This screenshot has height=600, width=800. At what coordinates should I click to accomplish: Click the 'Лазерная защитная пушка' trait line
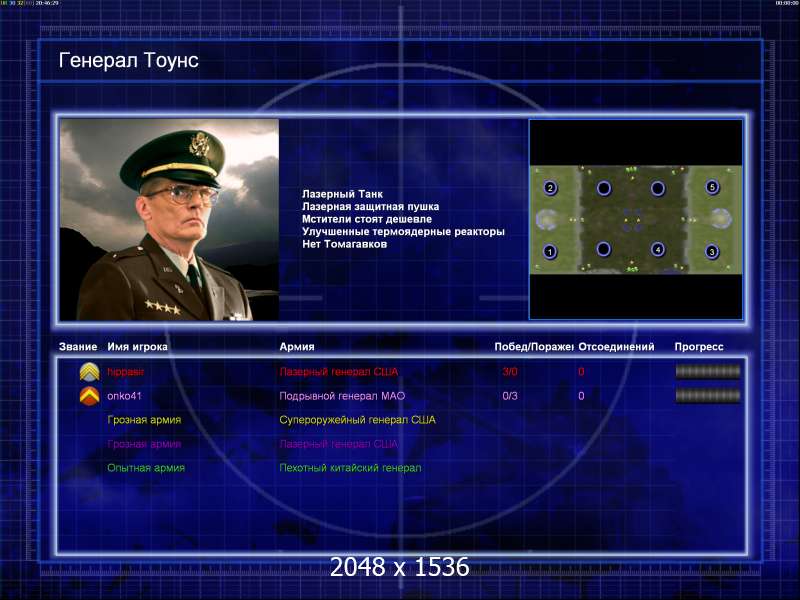point(370,207)
